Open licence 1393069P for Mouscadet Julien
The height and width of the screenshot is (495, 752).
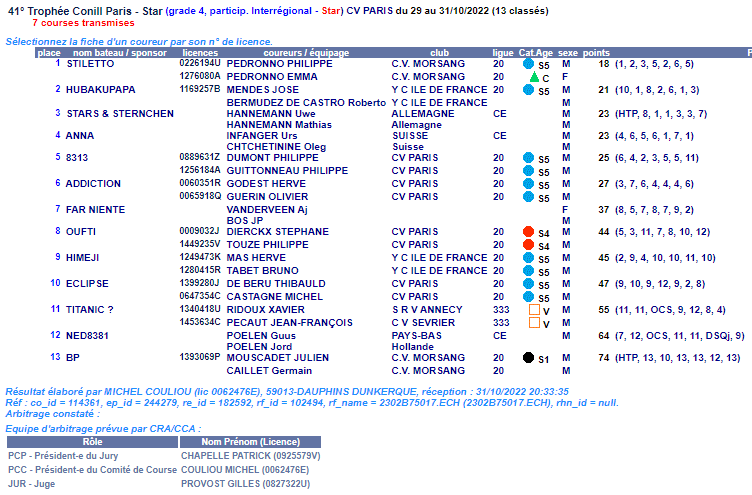point(199,356)
